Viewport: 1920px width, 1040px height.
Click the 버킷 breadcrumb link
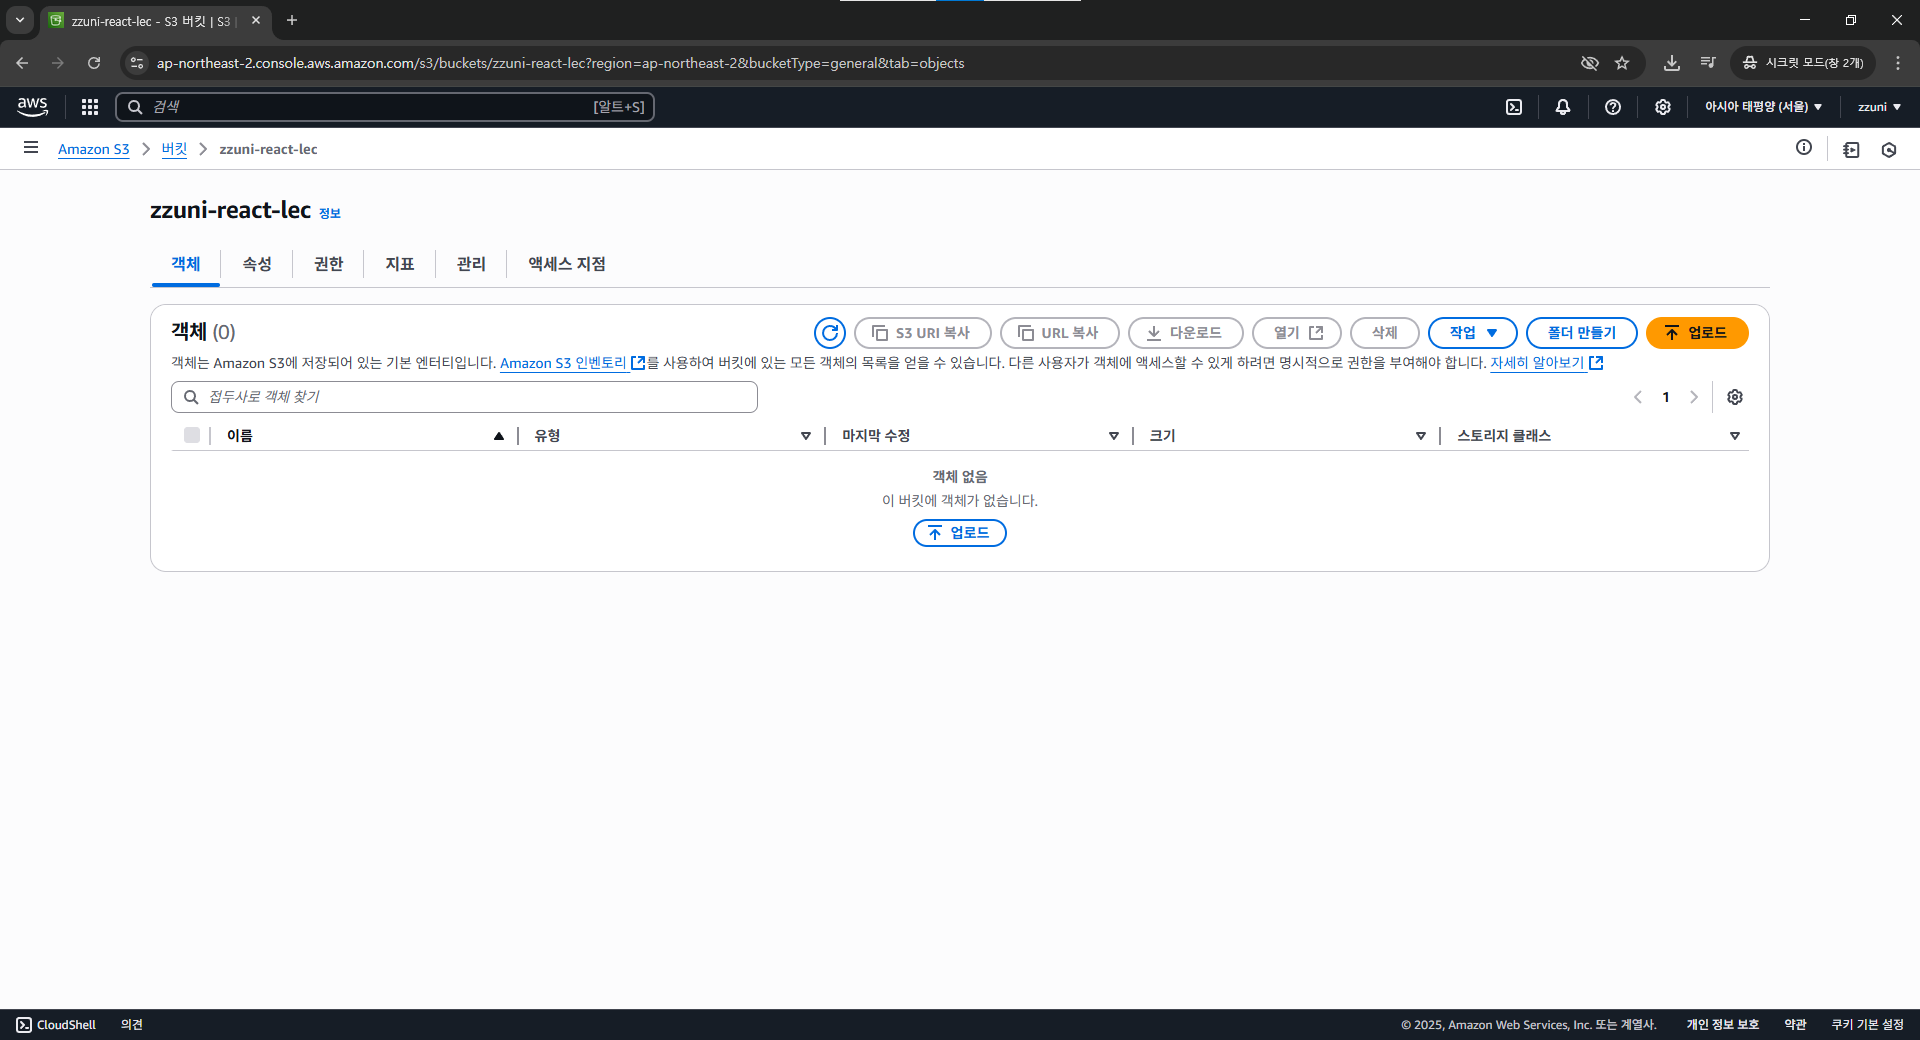click(174, 149)
